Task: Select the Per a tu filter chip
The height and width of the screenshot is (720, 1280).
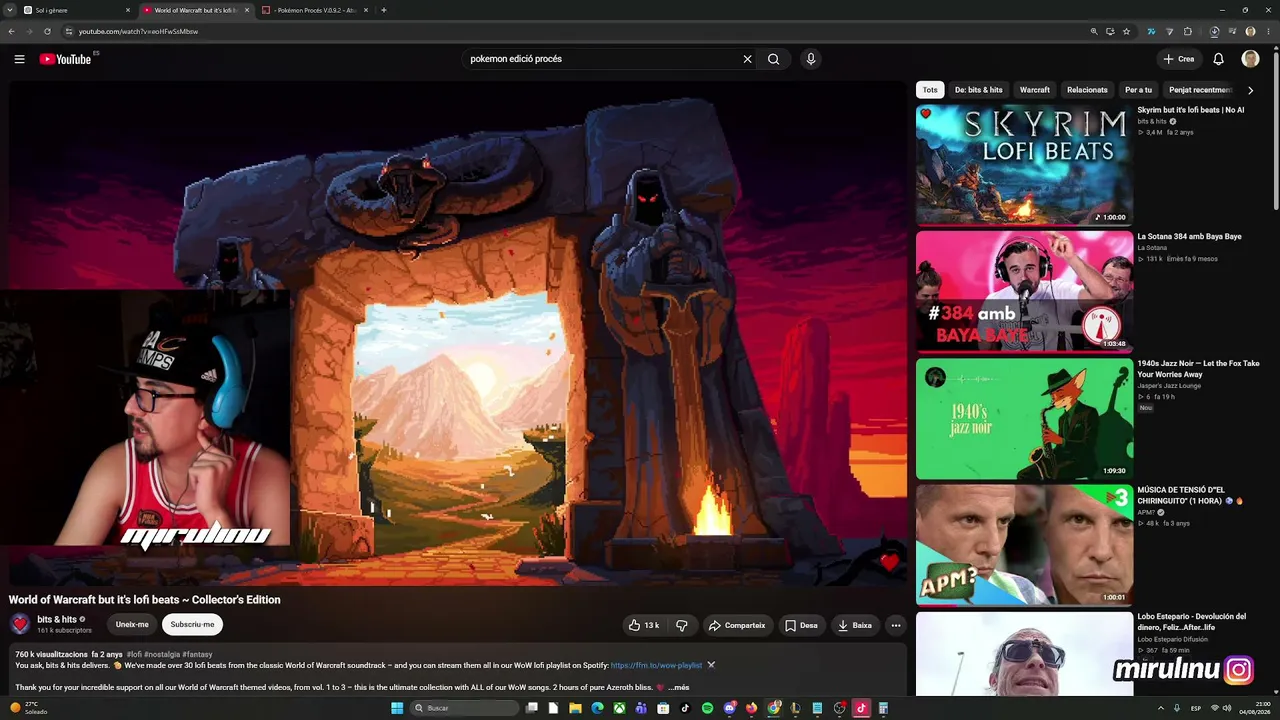Action: 1138,90
